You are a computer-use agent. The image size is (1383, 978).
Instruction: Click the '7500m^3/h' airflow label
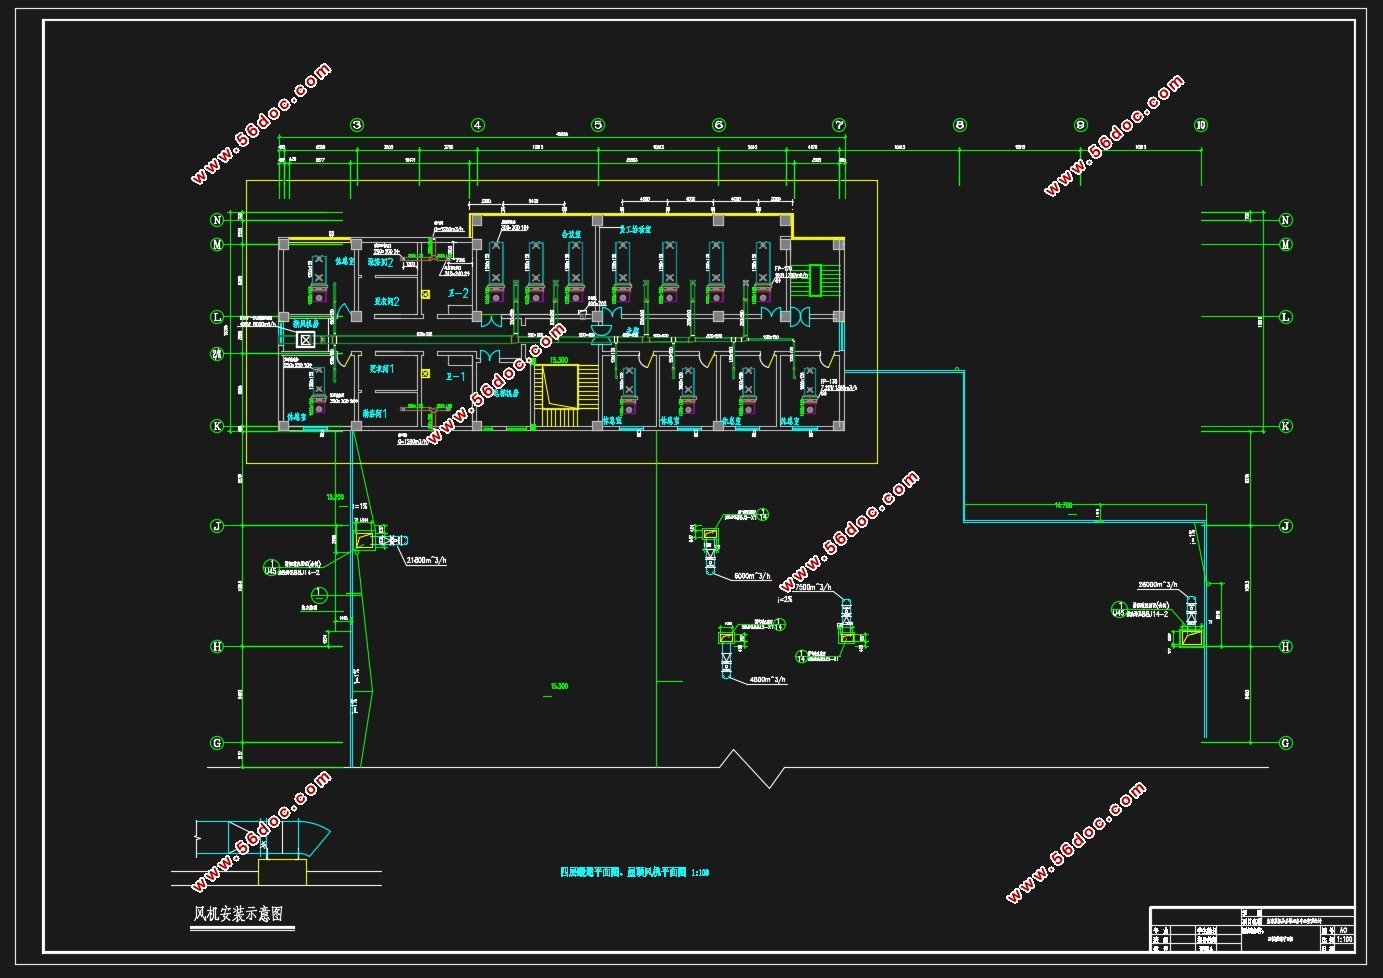(811, 588)
